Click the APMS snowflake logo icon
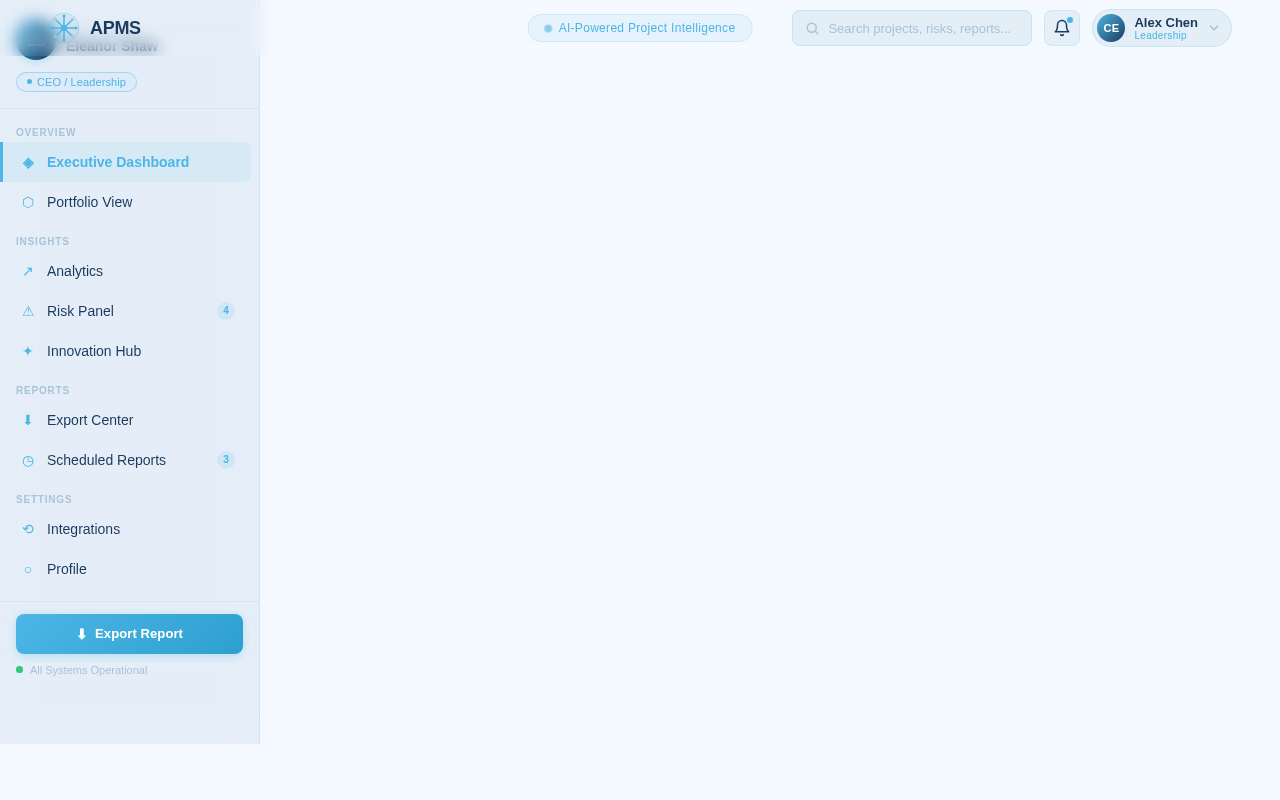The width and height of the screenshot is (1280, 800). click(x=64, y=28)
